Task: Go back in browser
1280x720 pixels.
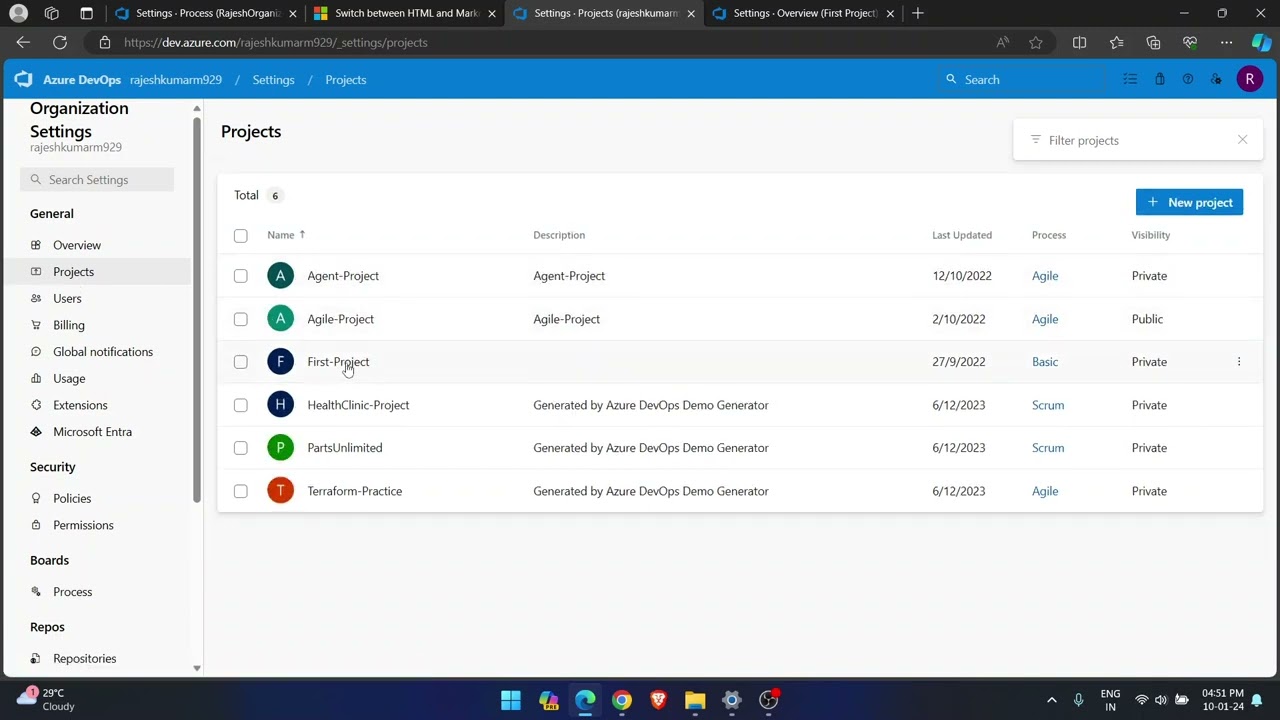Action: coord(23,42)
